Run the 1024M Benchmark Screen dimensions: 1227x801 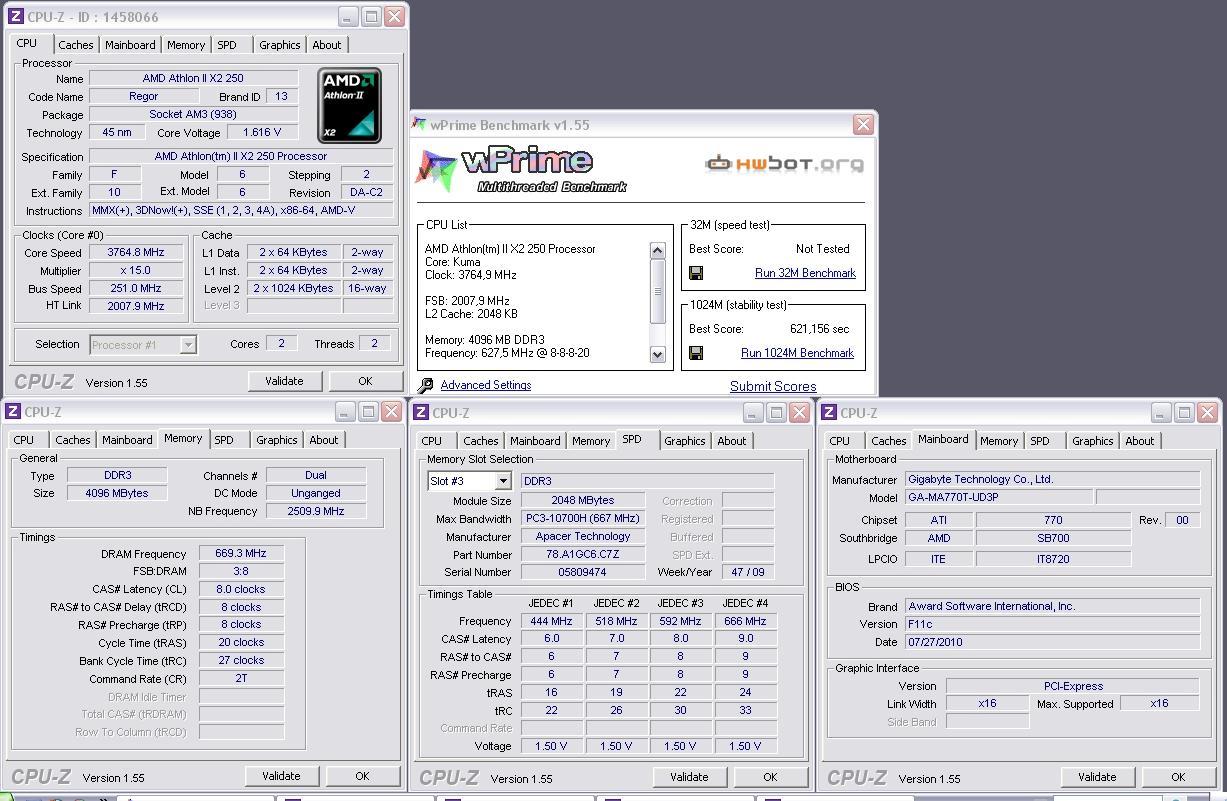[x=797, y=353]
